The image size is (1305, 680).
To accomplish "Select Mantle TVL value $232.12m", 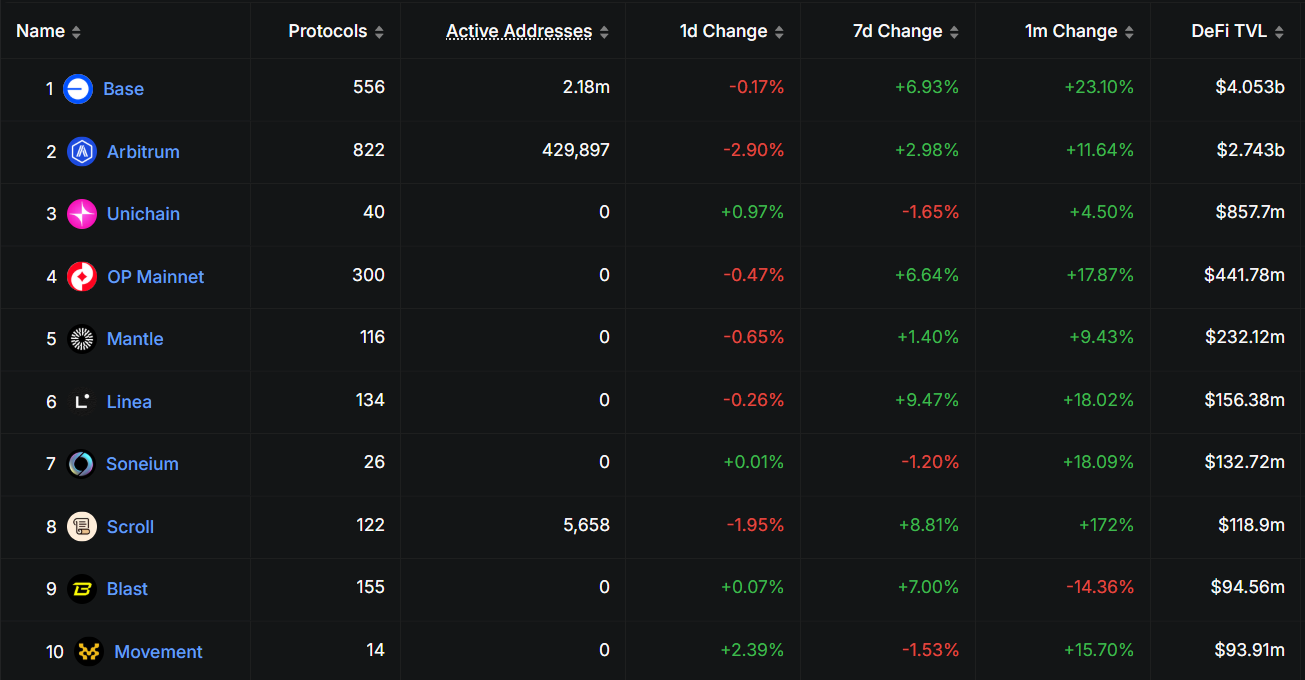I will point(1245,337).
